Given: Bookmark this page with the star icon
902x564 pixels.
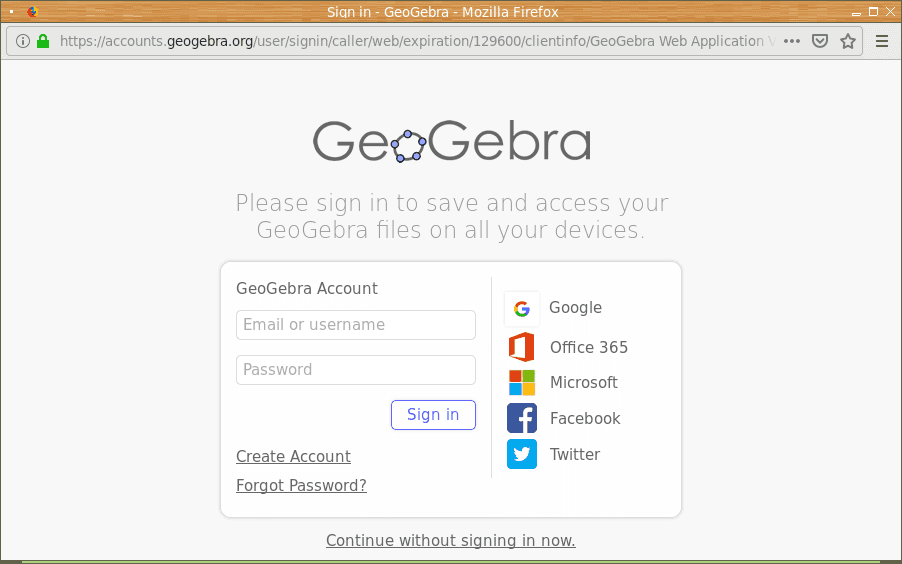Looking at the screenshot, I should pos(848,41).
